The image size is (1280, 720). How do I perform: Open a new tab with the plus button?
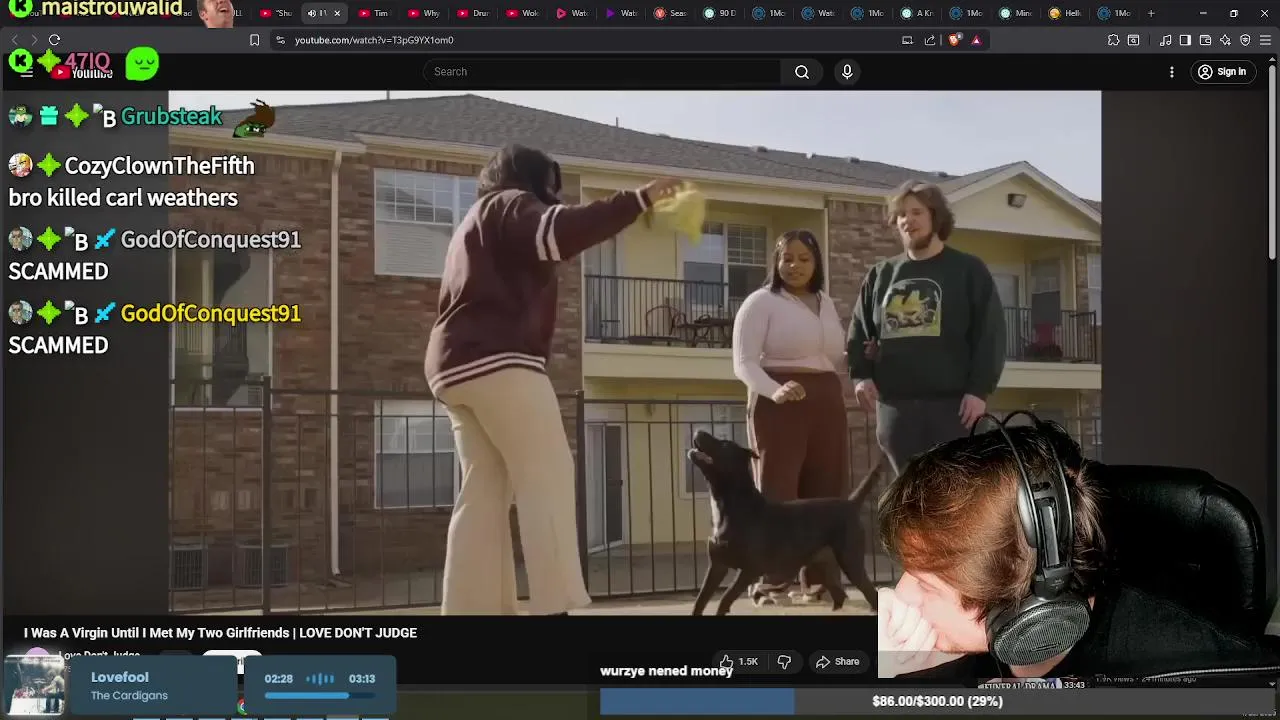1151,13
